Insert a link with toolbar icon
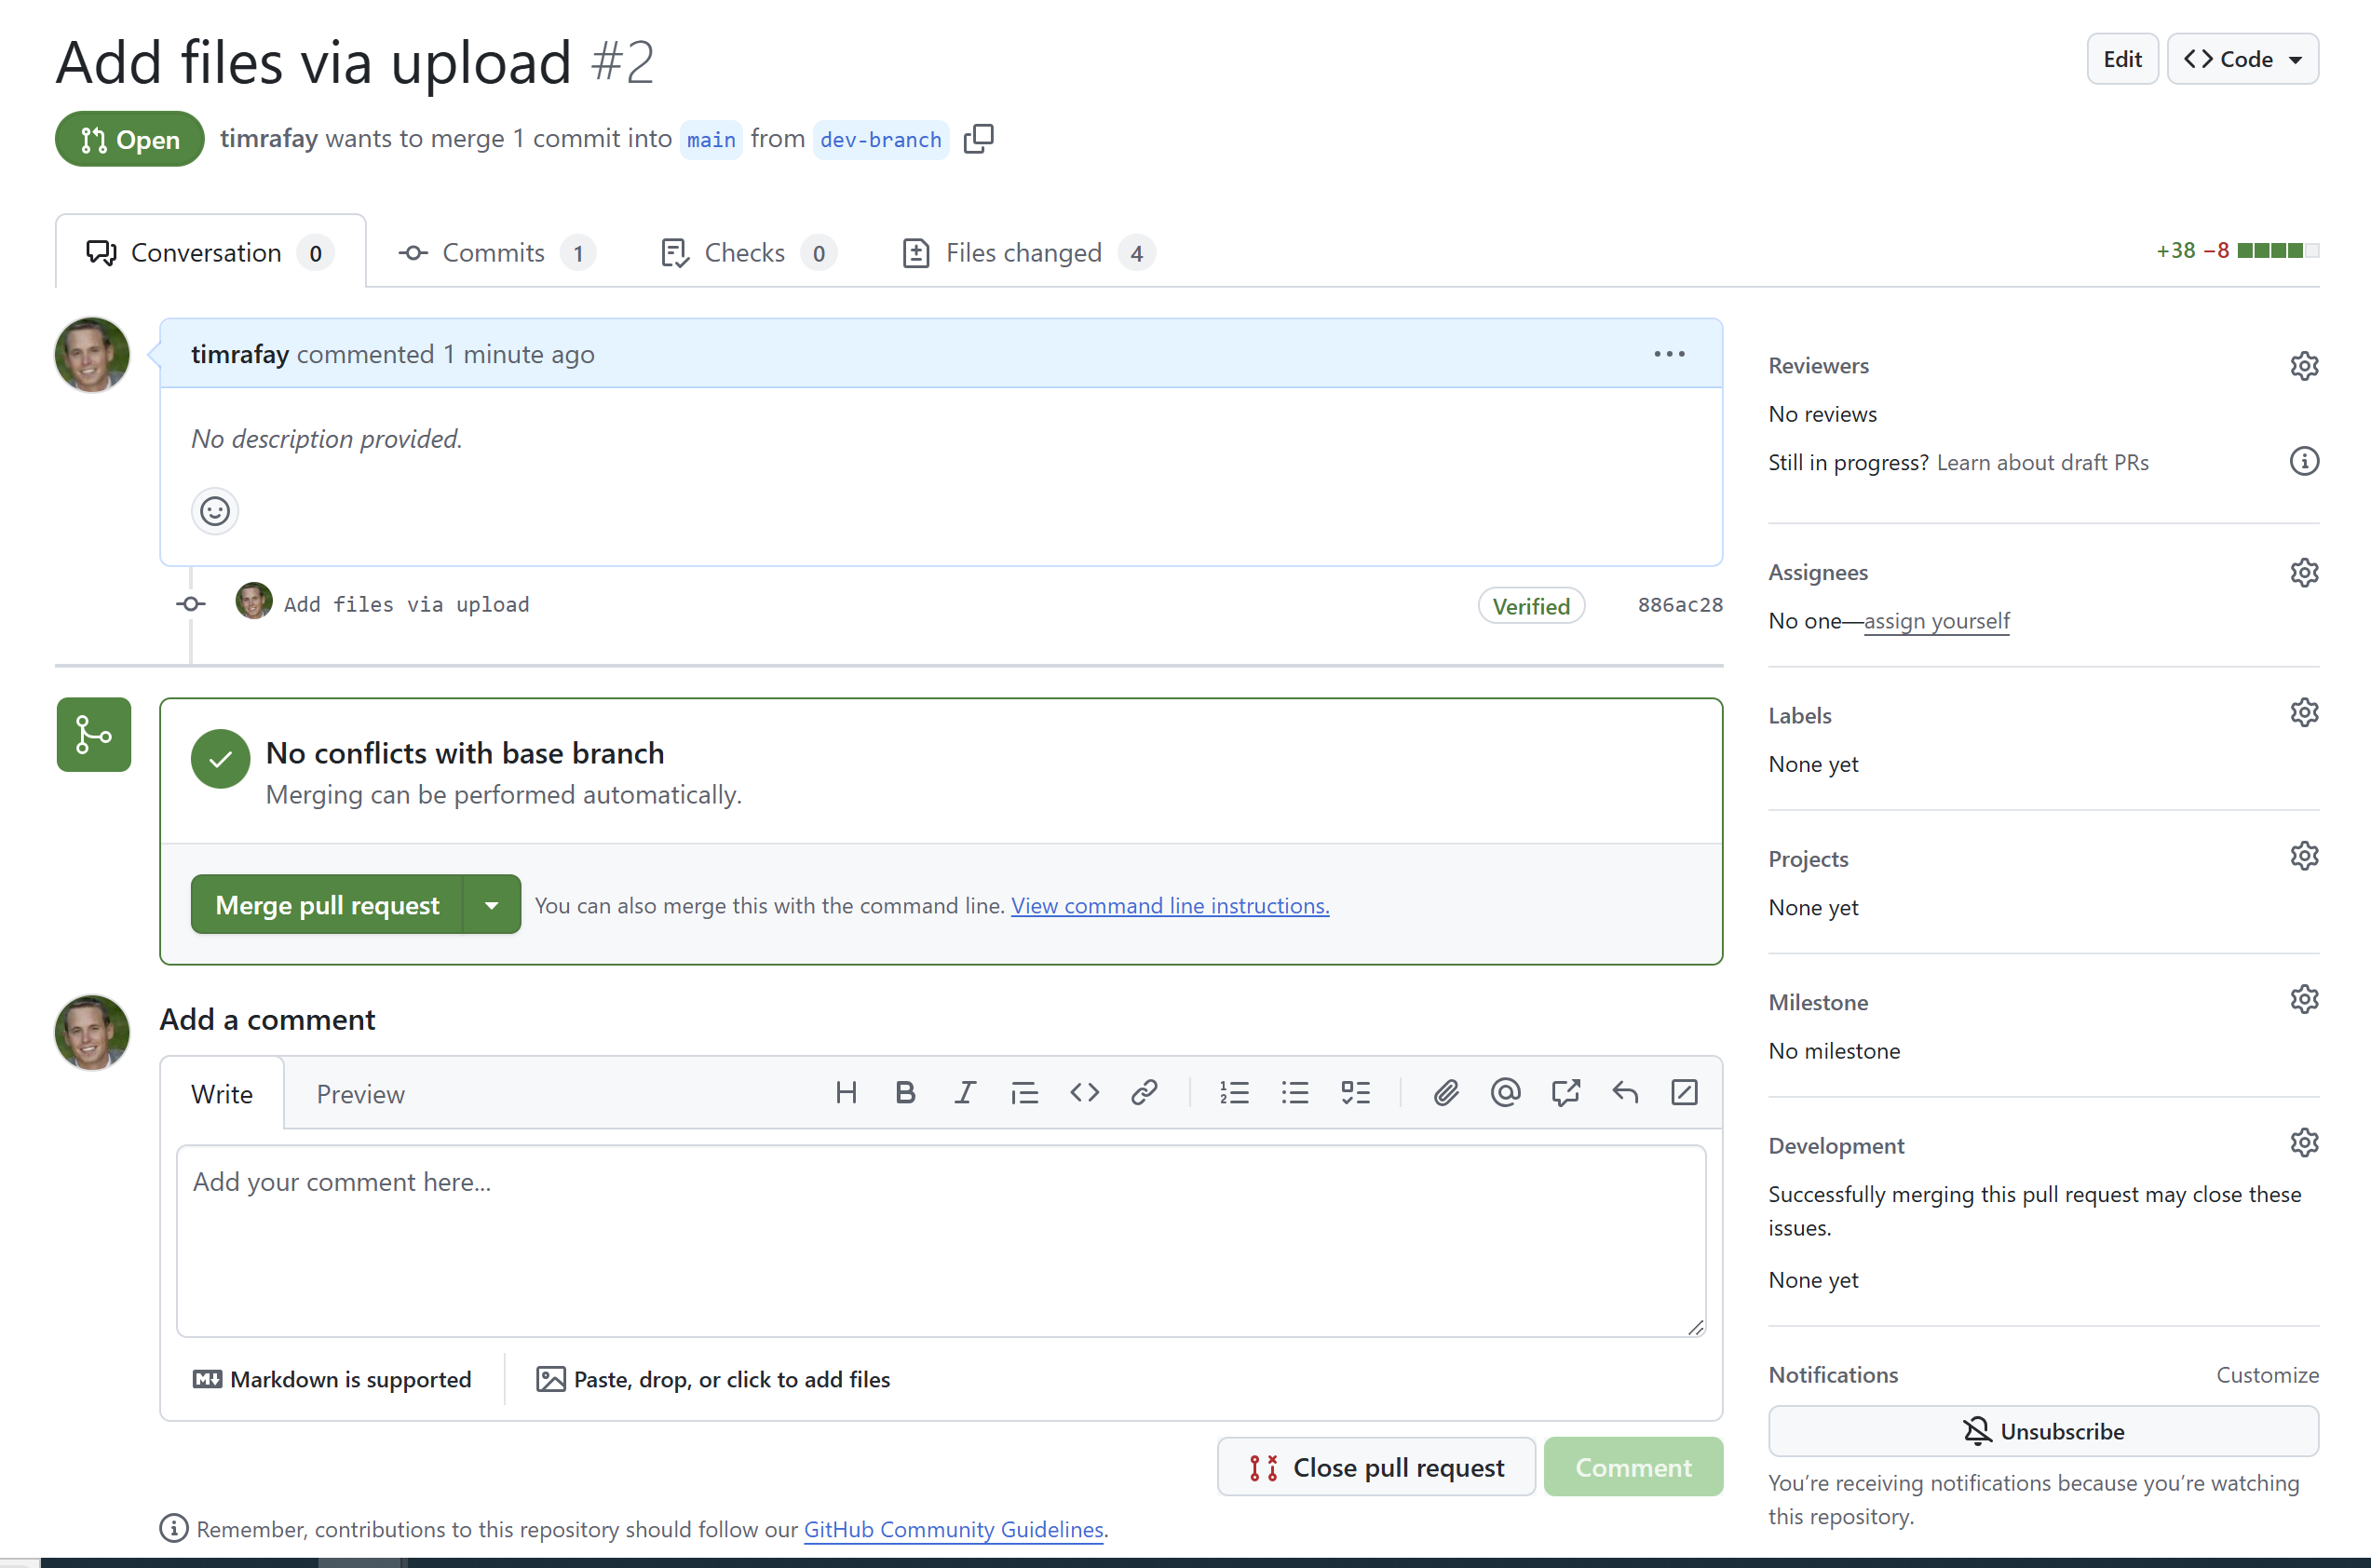The height and width of the screenshot is (1568, 2371). point(1144,1093)
